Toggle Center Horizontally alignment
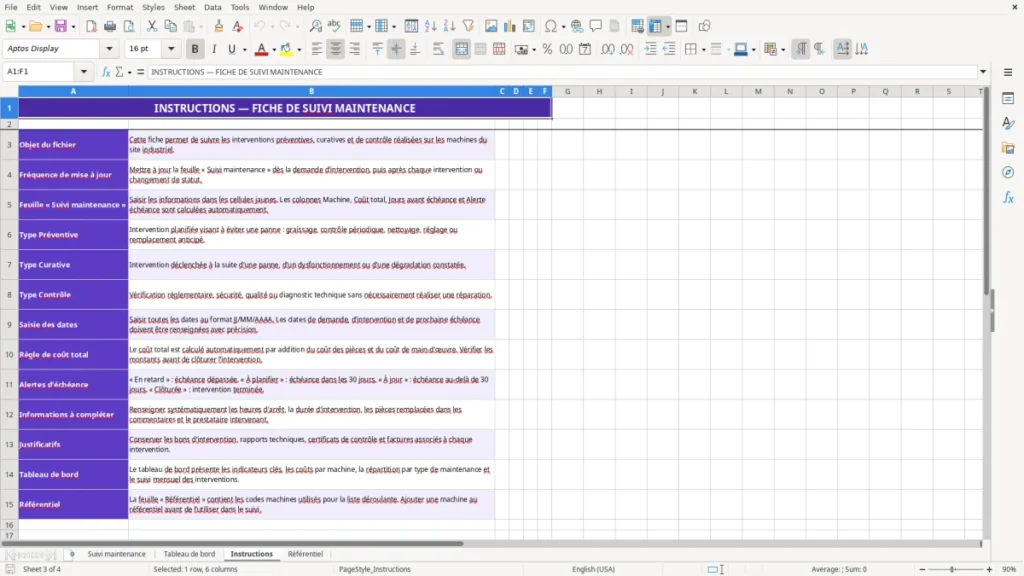1024x576 pixels. (336, 49)
